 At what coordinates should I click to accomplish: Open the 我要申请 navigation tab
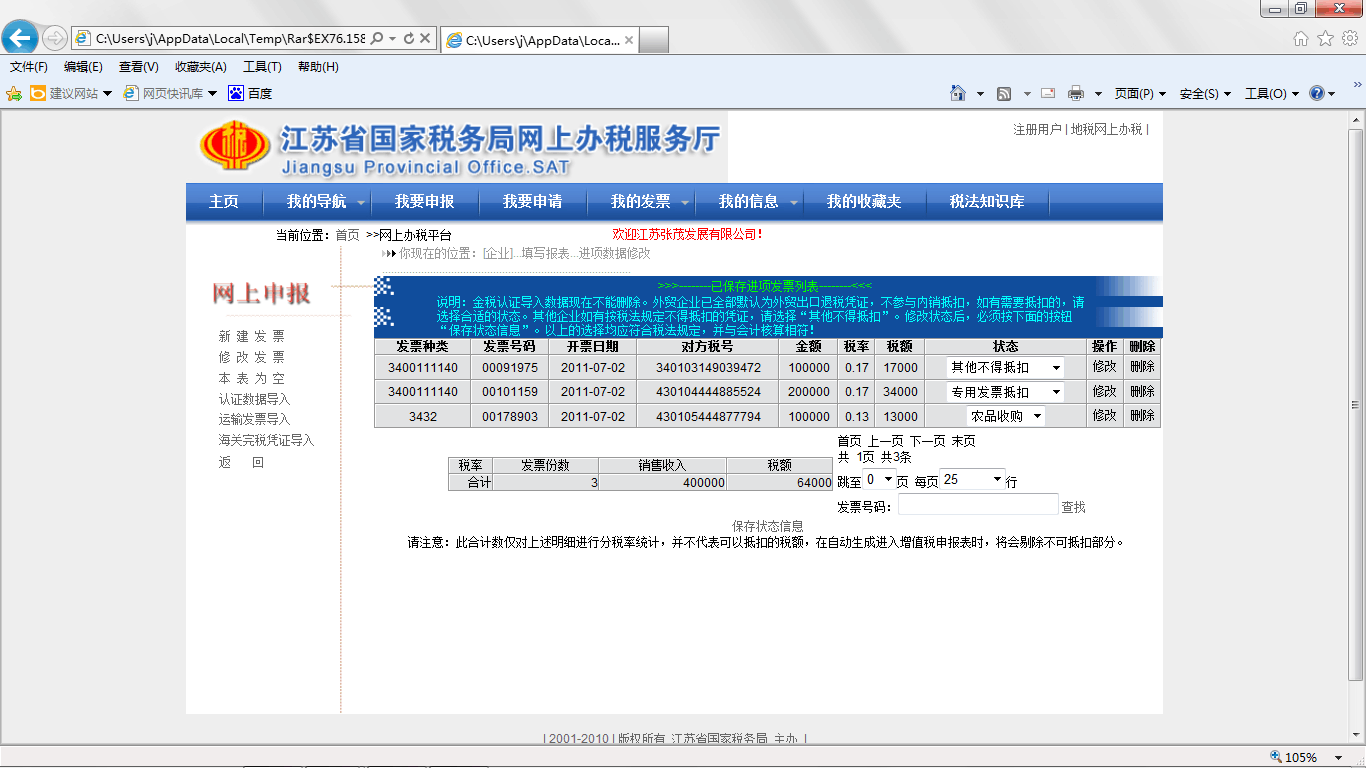coord(532,202)
